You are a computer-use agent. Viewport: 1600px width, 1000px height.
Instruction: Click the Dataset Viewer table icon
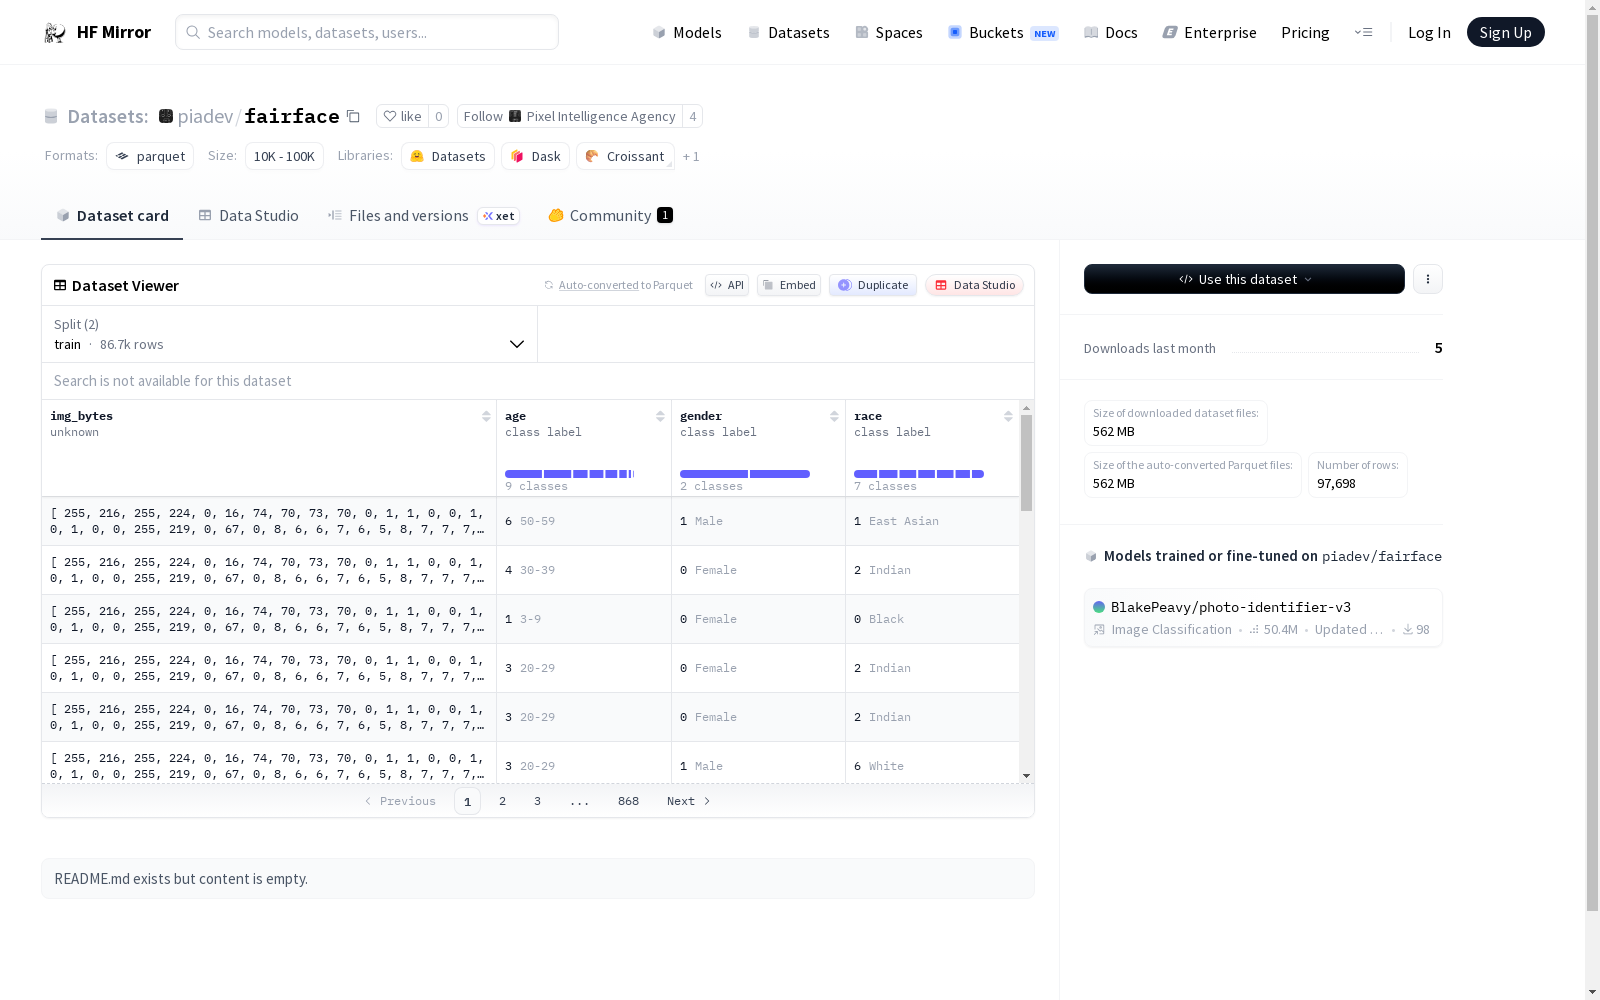(60, 285)
